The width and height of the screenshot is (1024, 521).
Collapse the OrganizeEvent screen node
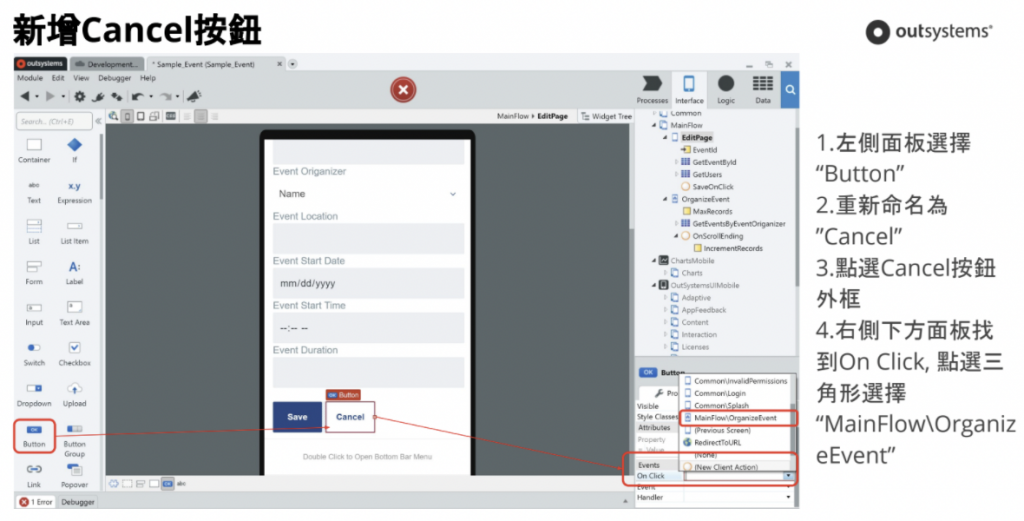point(665,199)
